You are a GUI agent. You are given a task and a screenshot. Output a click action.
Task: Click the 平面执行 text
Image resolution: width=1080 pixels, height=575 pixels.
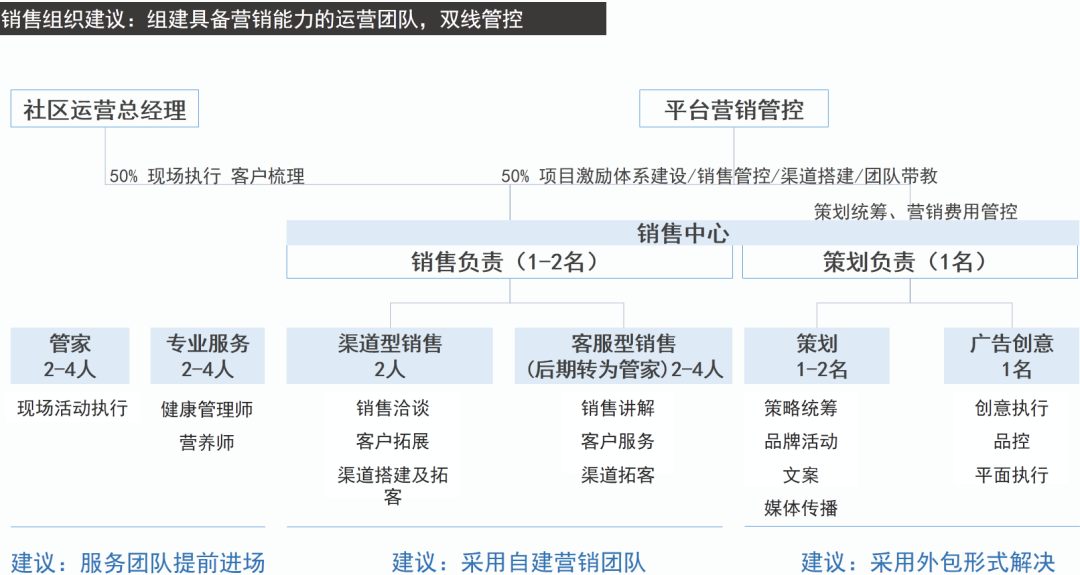[1011, 475]
